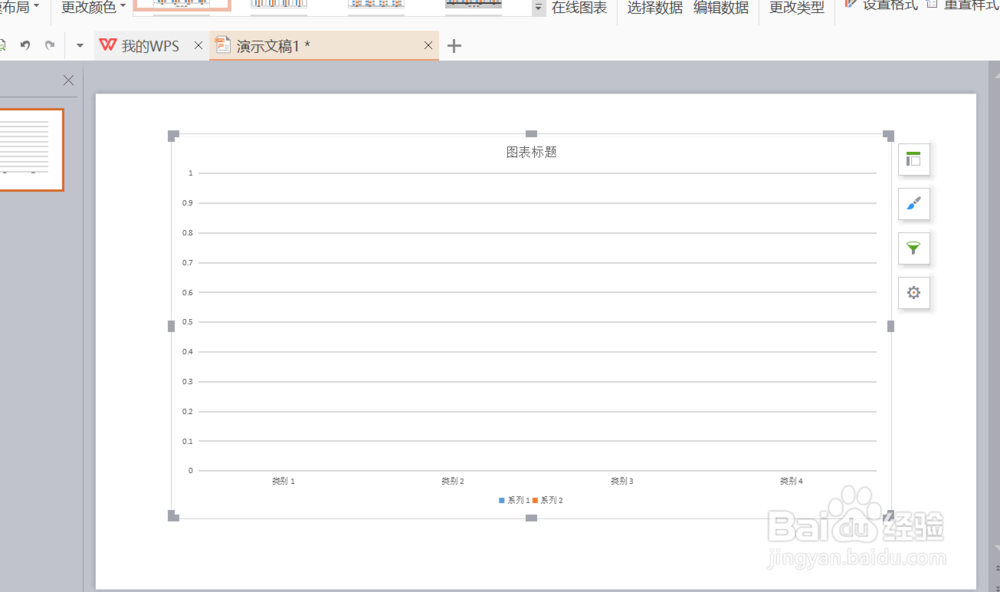Redo the last action
The height and width of the screenshot is (592, 1000).
51,45
